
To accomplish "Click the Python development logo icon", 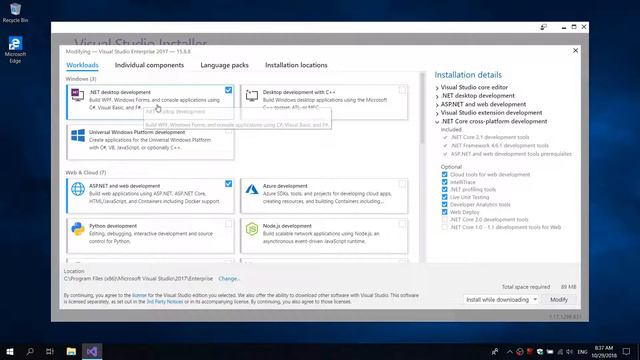I will click(78, 229).
